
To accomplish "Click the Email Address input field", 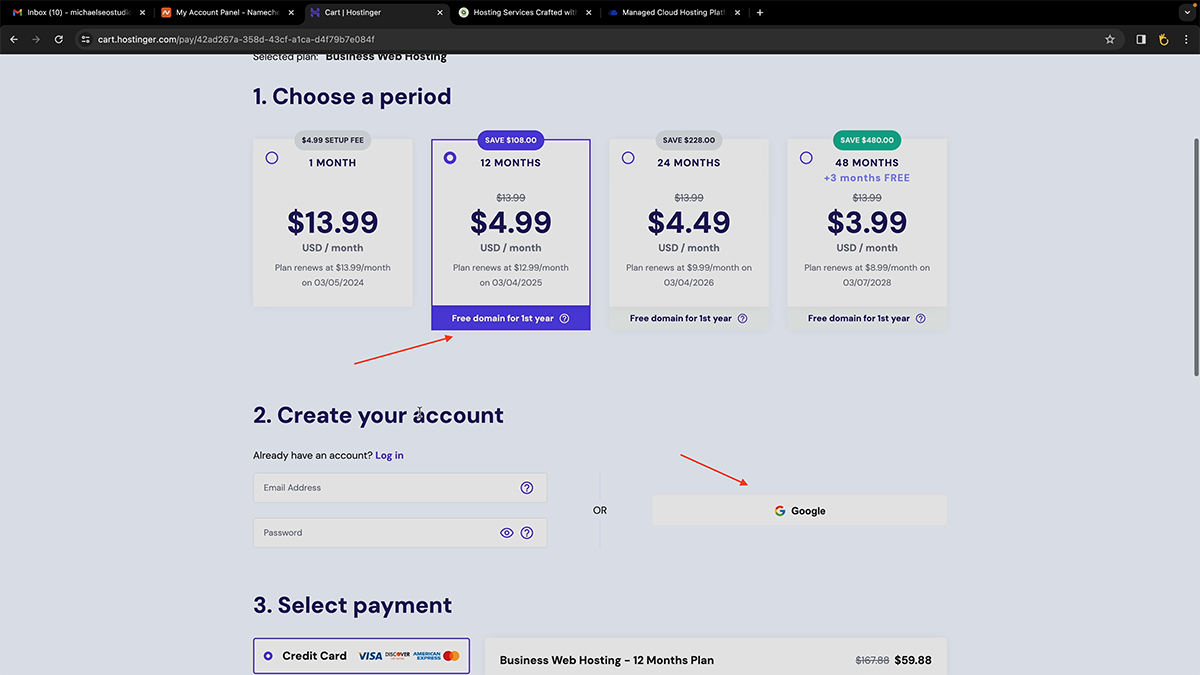I will tap(400, 488).
